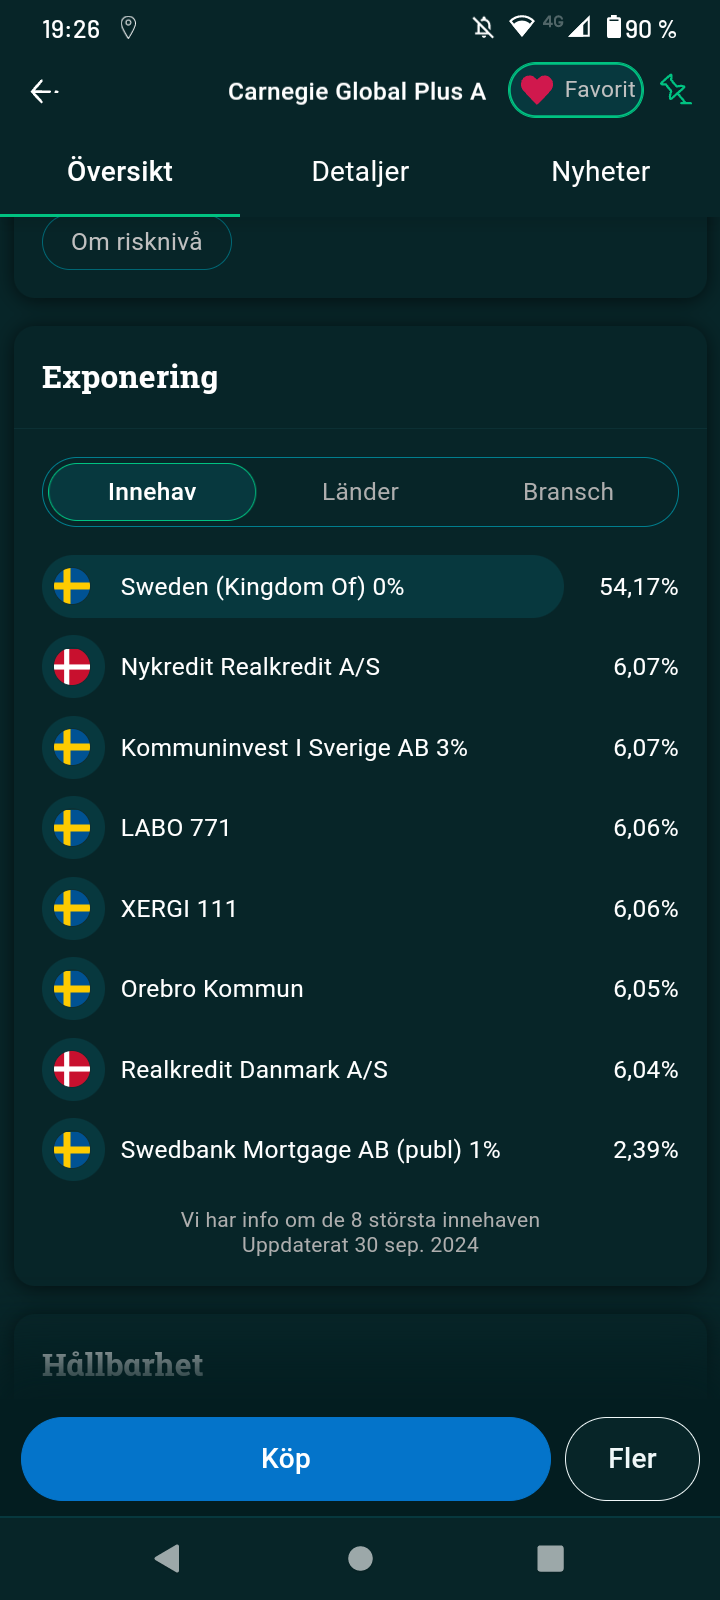Select the Innehav segment
The width and height of the screenshot is (720, 1600).
152,492
